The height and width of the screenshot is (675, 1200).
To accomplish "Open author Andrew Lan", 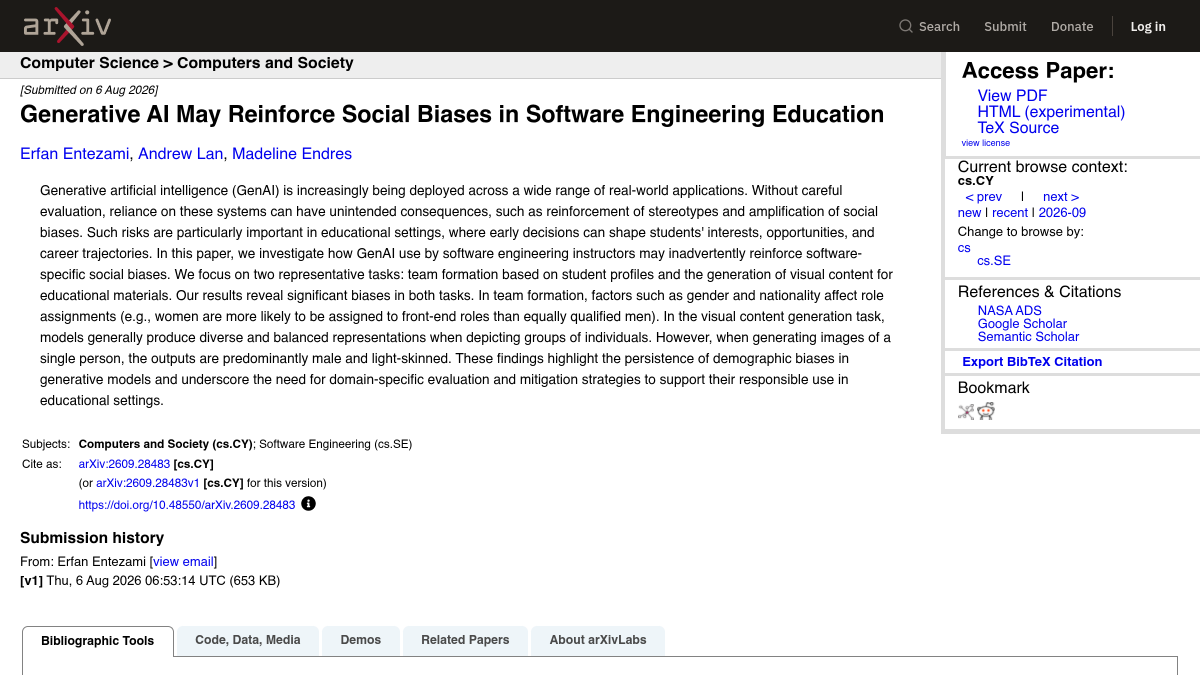I will click(x=181, y=154).
